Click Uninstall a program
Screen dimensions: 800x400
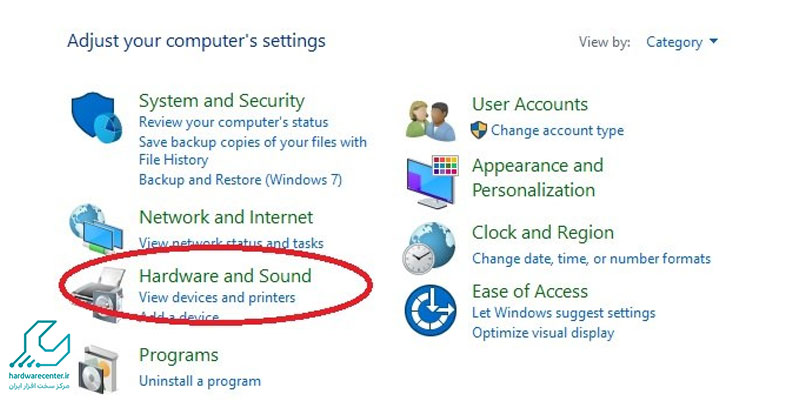click(199, 381)
